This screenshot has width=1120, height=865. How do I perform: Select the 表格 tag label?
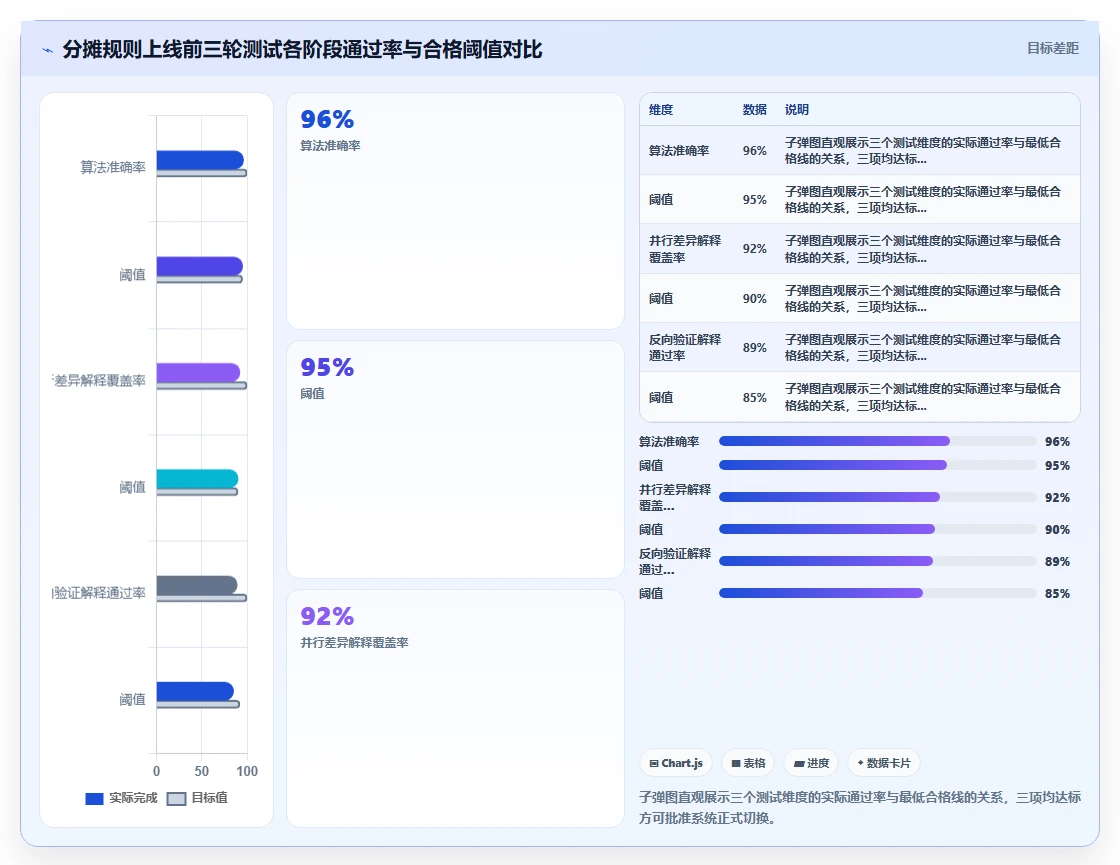pos(754,763)
